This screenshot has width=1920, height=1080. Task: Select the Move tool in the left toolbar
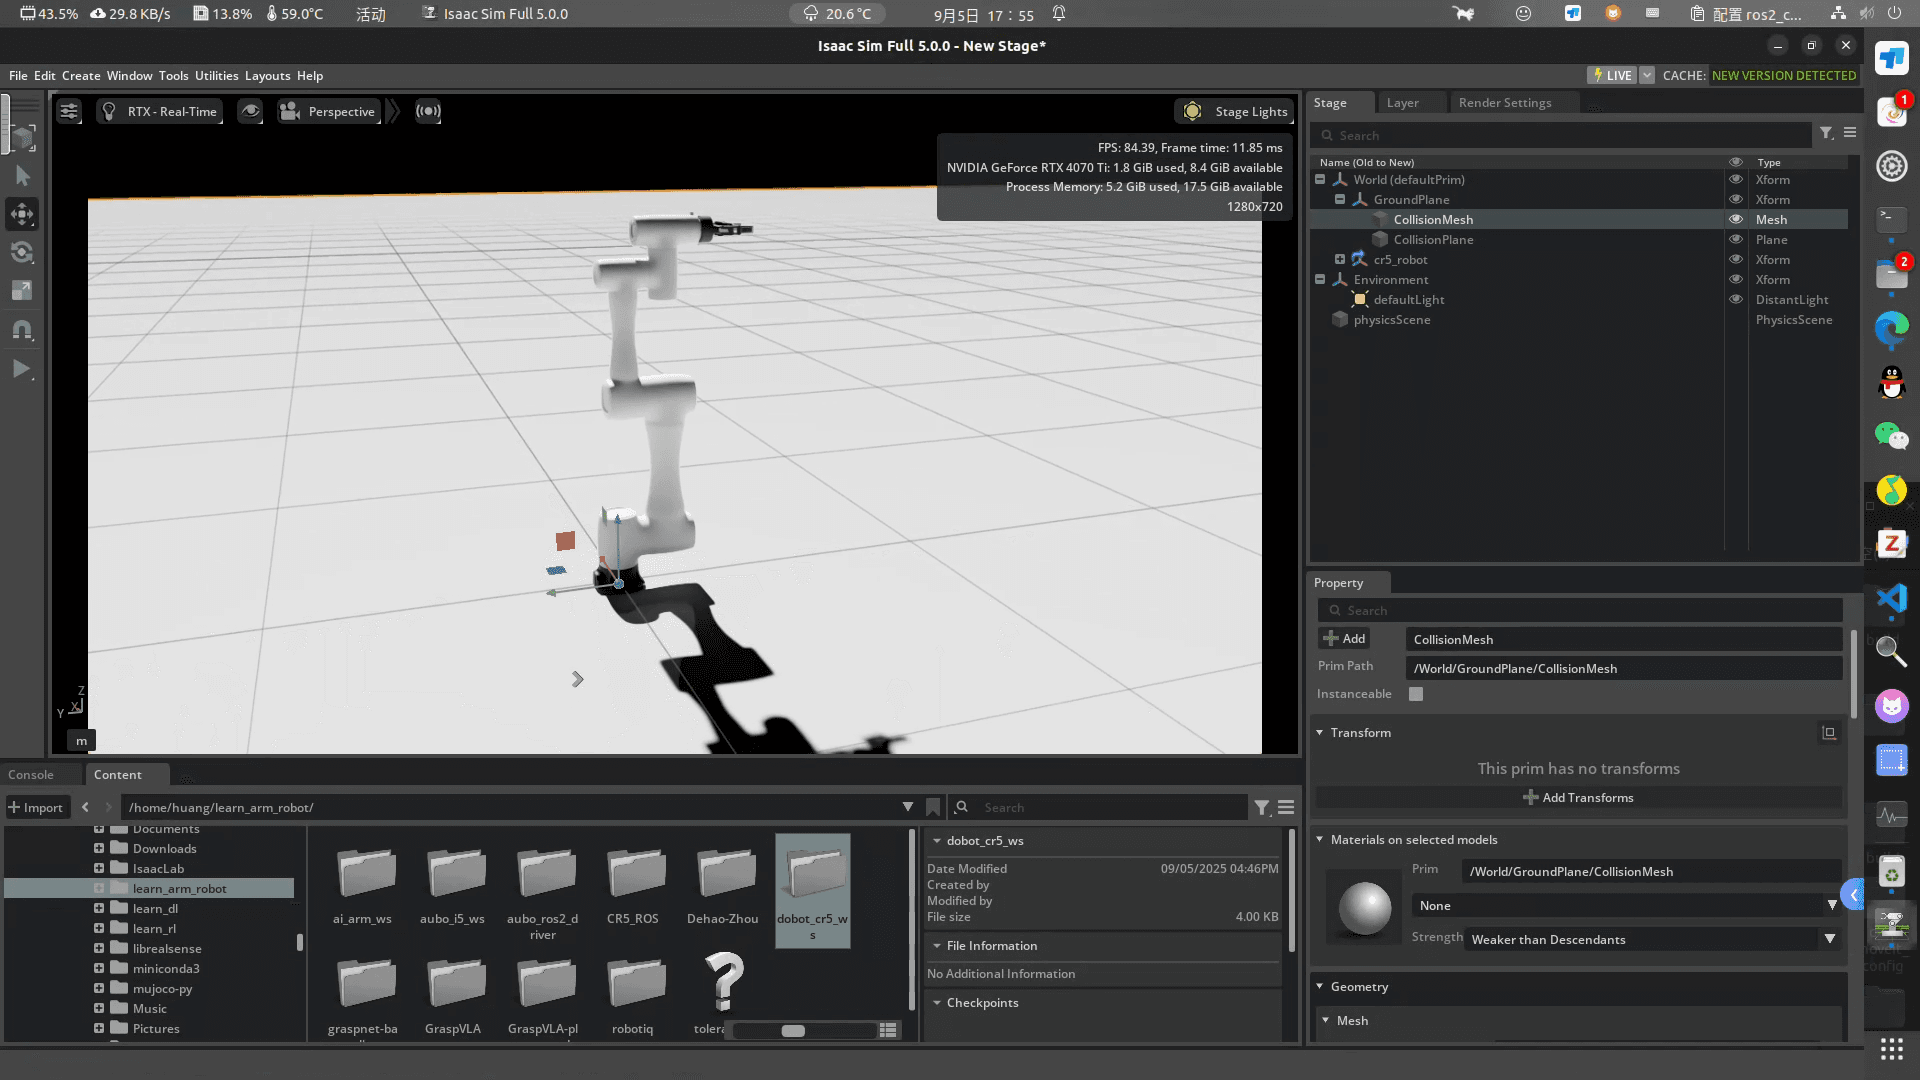(22, 213)
